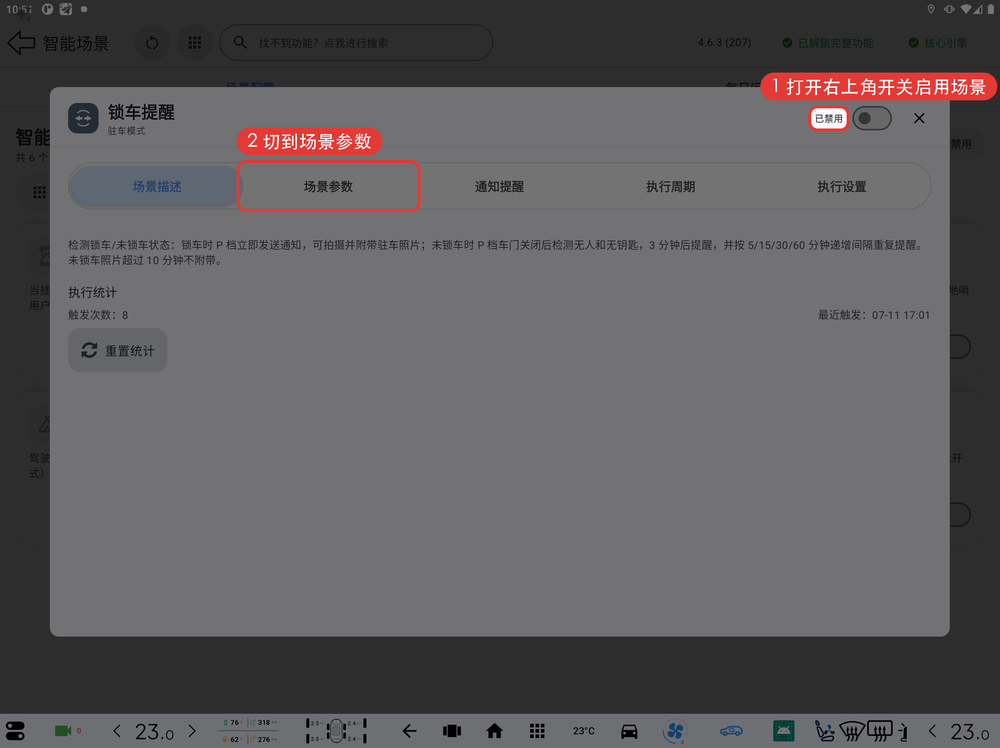Click the left 23.0 temperature value
1000x748 pixels.
(x=154, y=731)
